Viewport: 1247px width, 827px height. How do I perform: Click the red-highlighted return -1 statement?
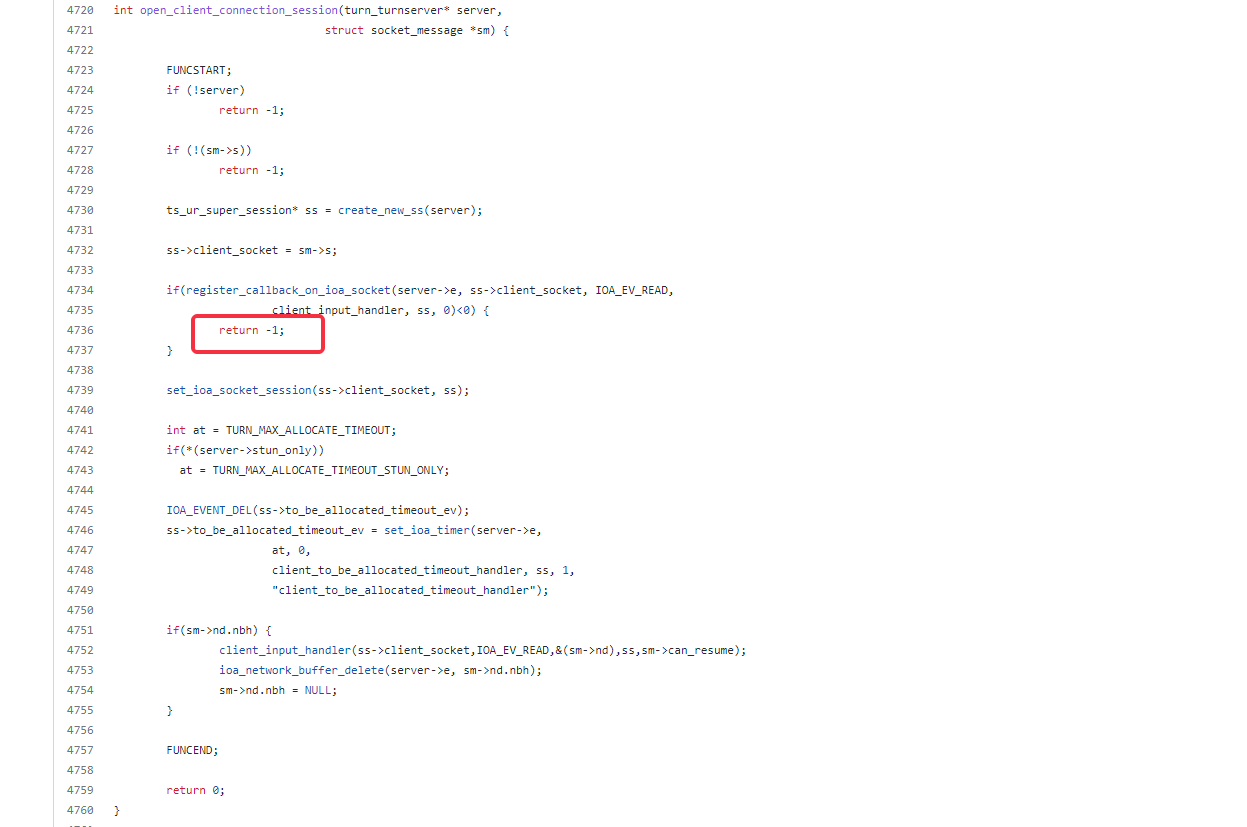tap(251, 330)
